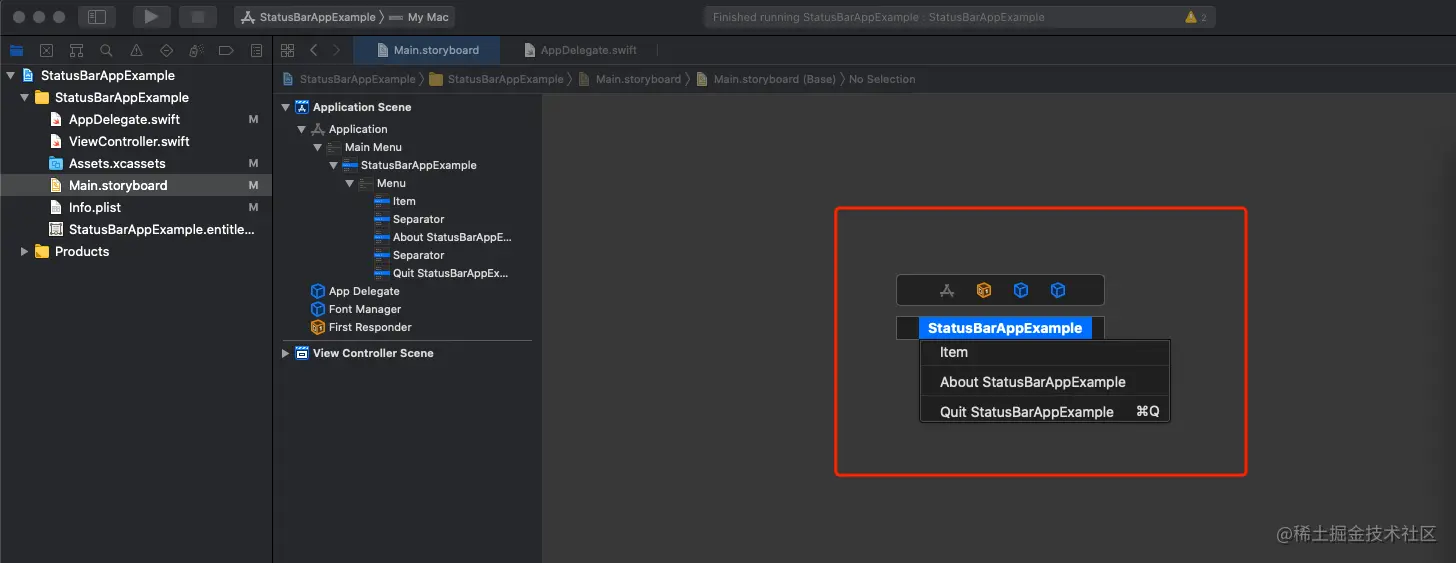The width and height of the screenshot is (1456, 563).
Task: Click Main.storyboard in the jump bar
Action: (x=629, y=79)
